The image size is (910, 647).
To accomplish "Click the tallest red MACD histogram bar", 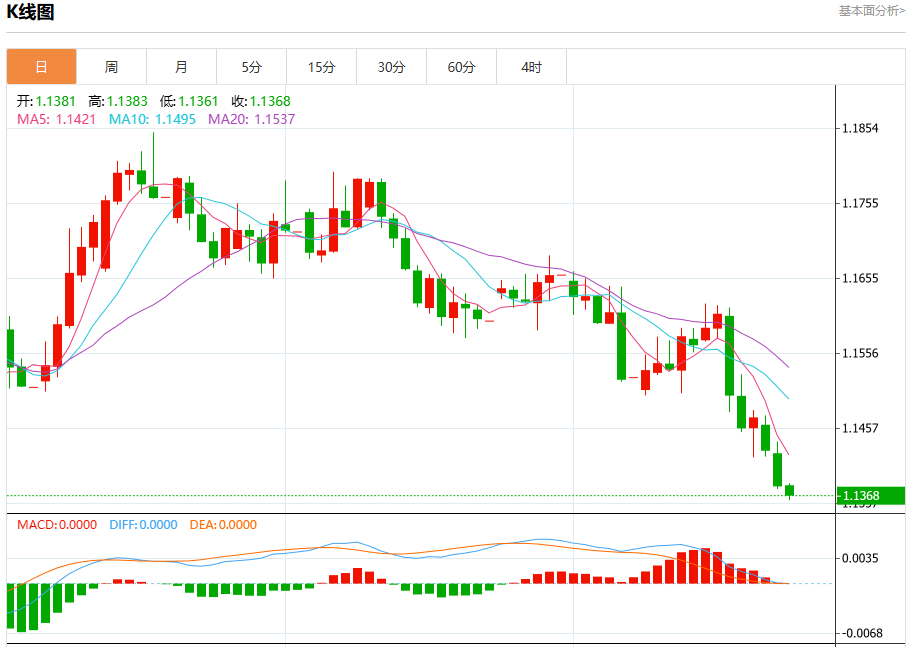I will point(706,566).
